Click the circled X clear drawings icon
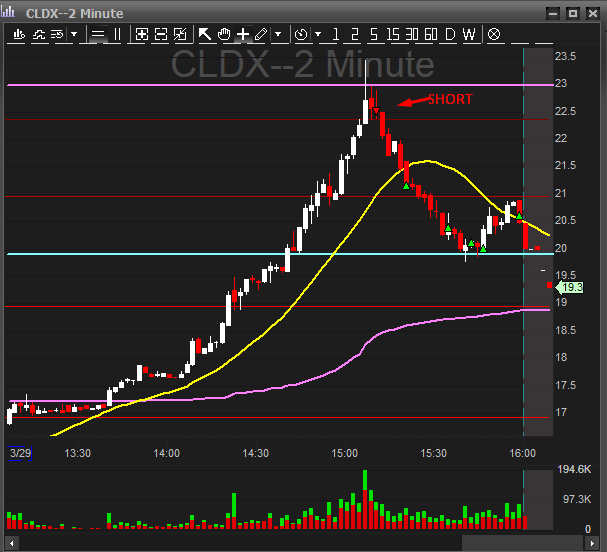 click(x=494, y=34)
